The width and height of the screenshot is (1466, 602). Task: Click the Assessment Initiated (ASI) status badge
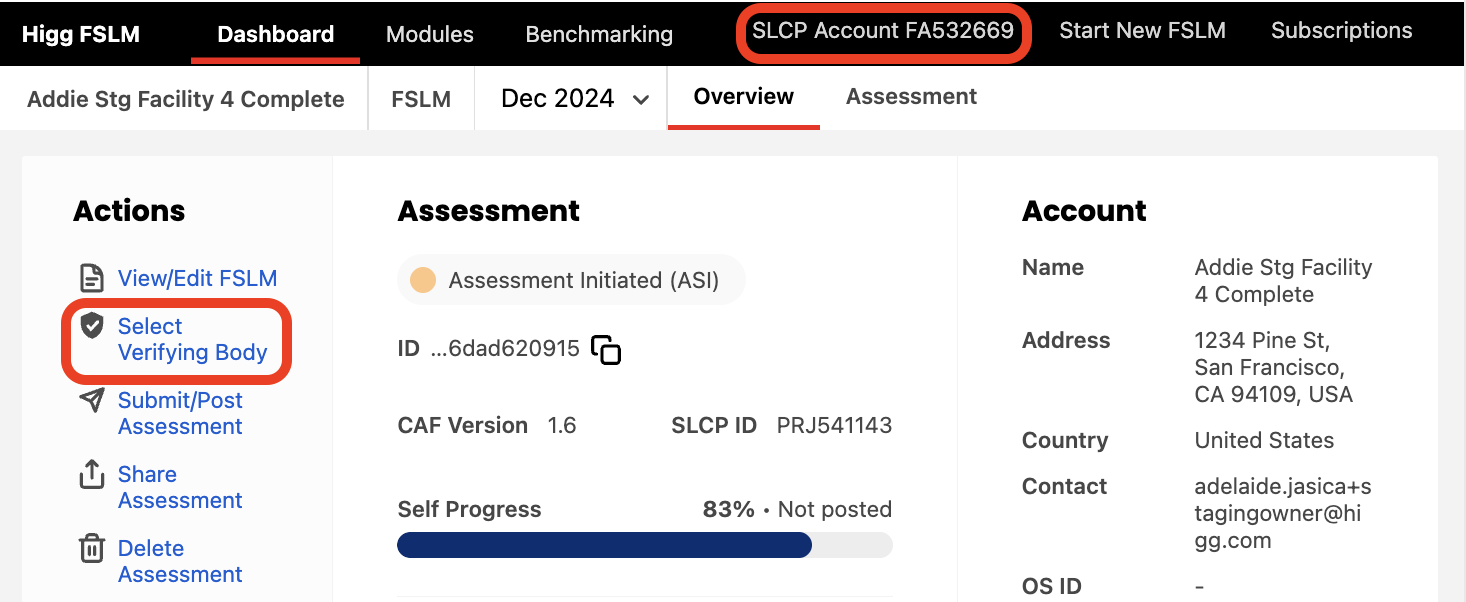point(572,280)
